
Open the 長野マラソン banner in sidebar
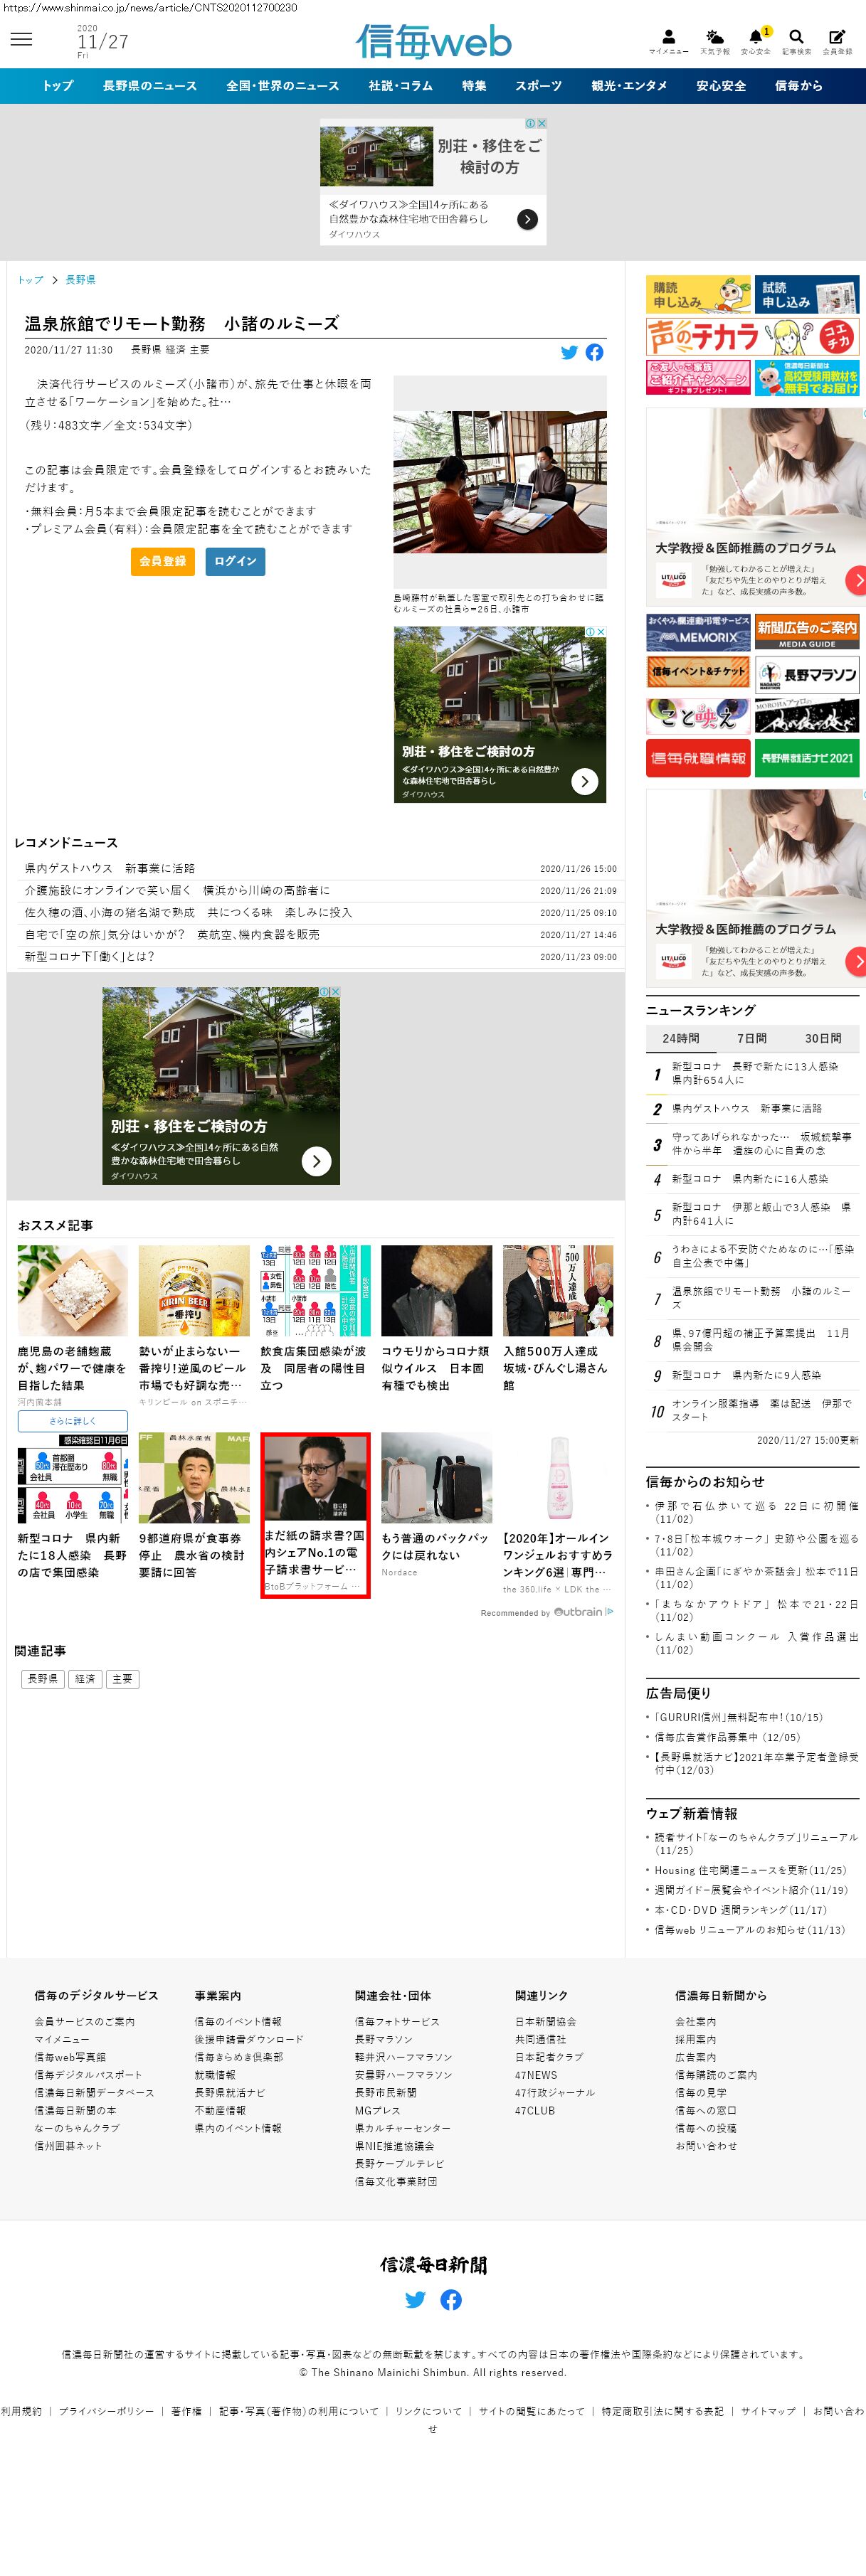[806, 674]
